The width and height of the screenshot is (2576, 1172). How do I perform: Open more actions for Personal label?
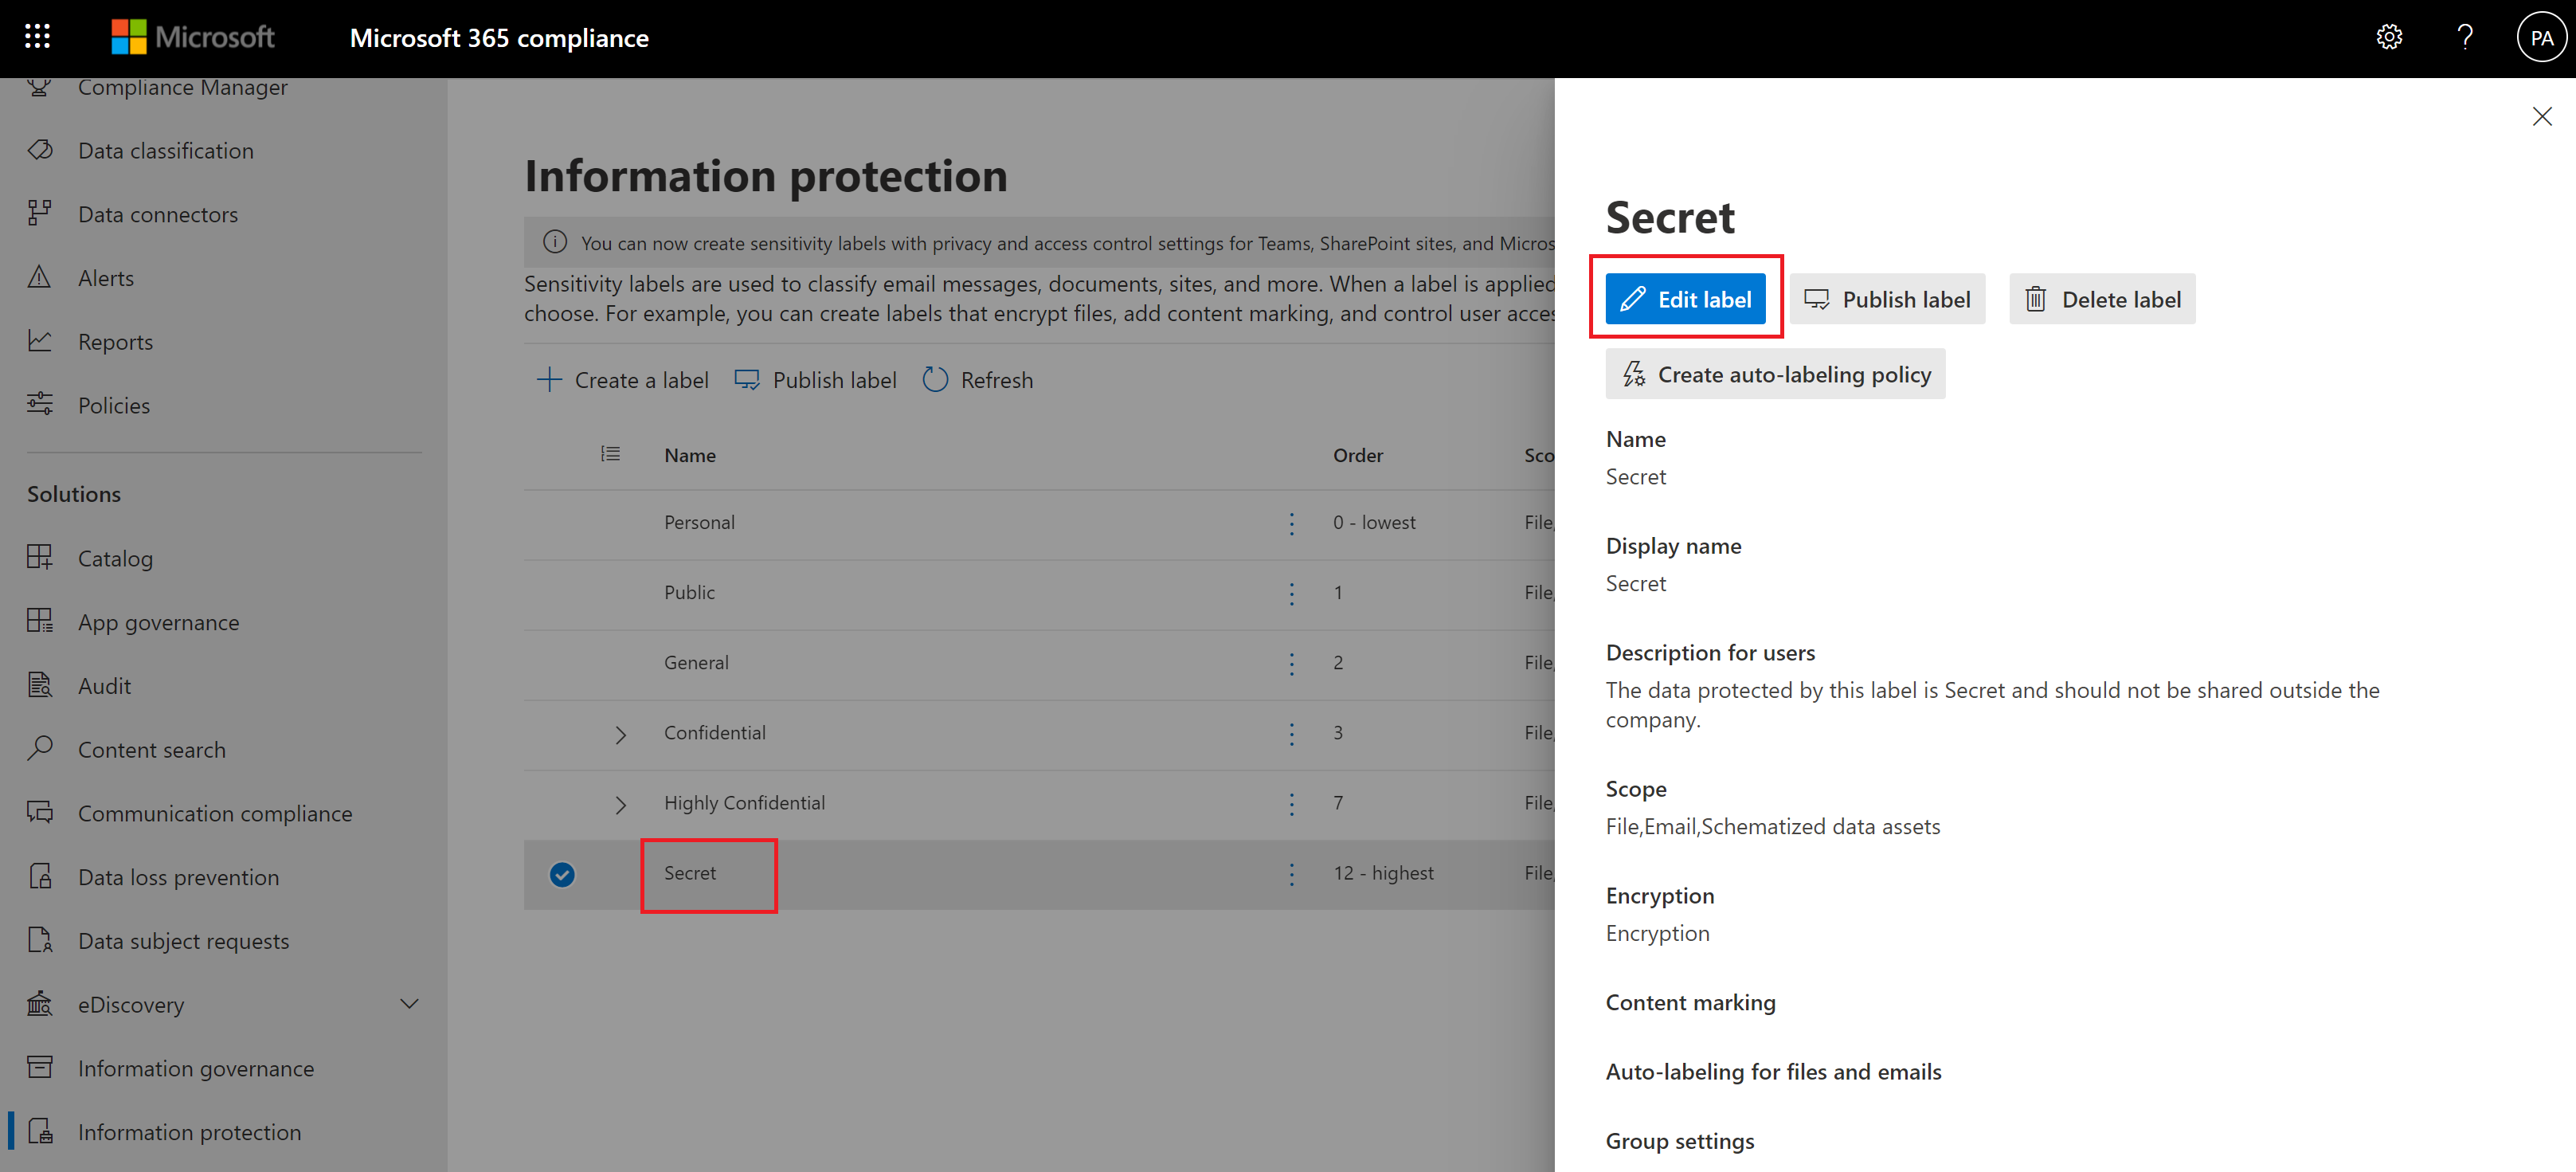click(1291, 523)
